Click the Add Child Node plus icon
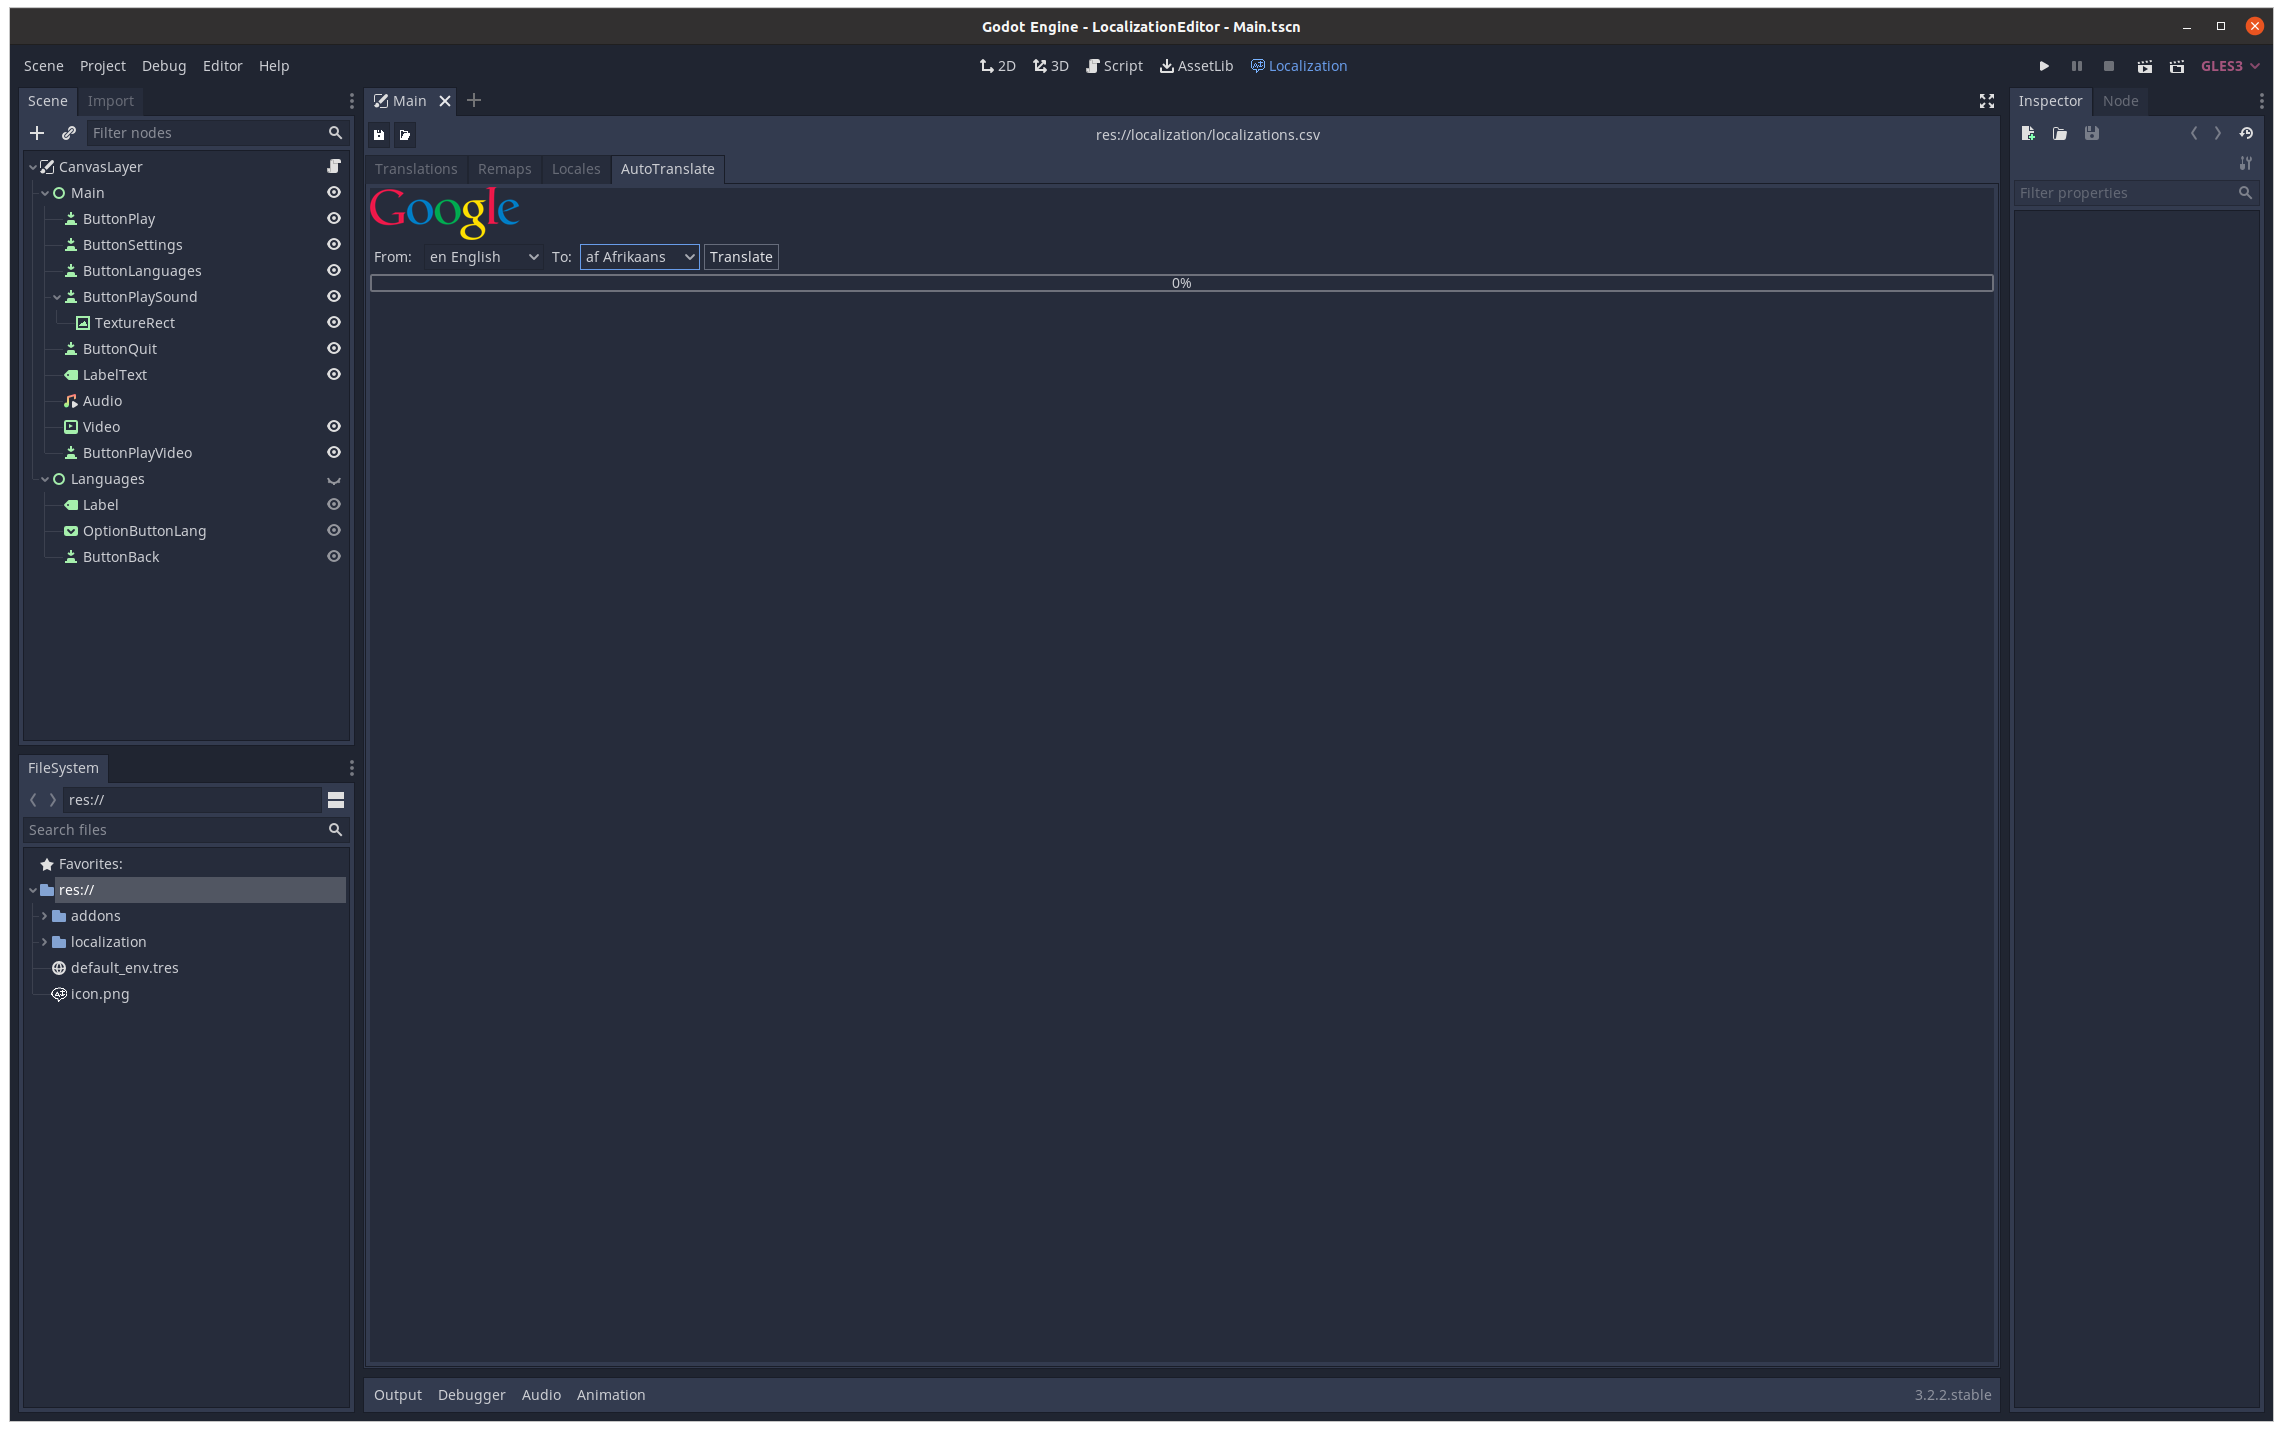Image resolution: width=2283 pixels, height=1431 pixels. click(x=37, y=133)
